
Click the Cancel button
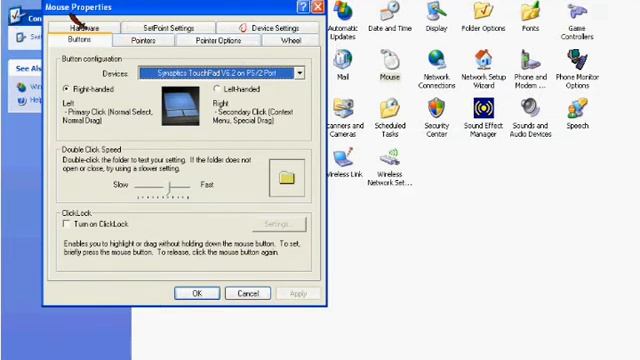248,293
